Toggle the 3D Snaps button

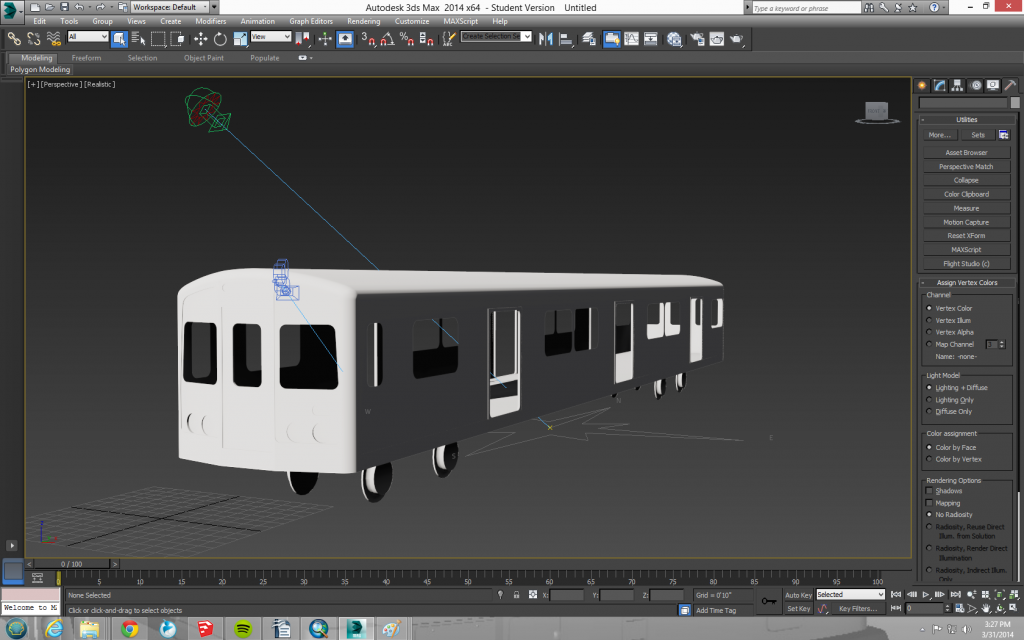pos(368,39)
